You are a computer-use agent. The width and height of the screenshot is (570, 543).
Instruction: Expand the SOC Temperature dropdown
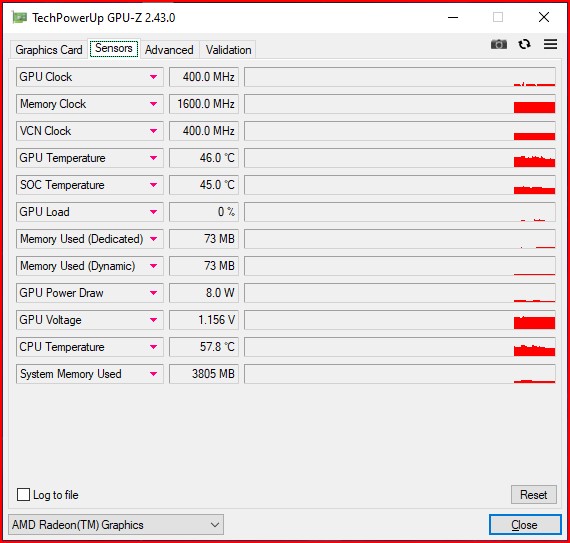click(x=153, y=185)
